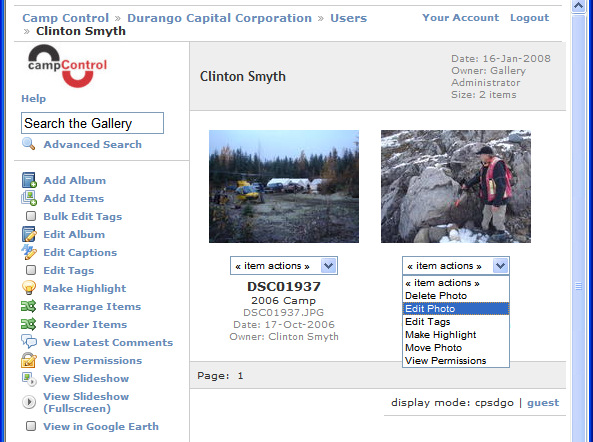Click the Date: 16-Jan-2008 text

(501, 59)
